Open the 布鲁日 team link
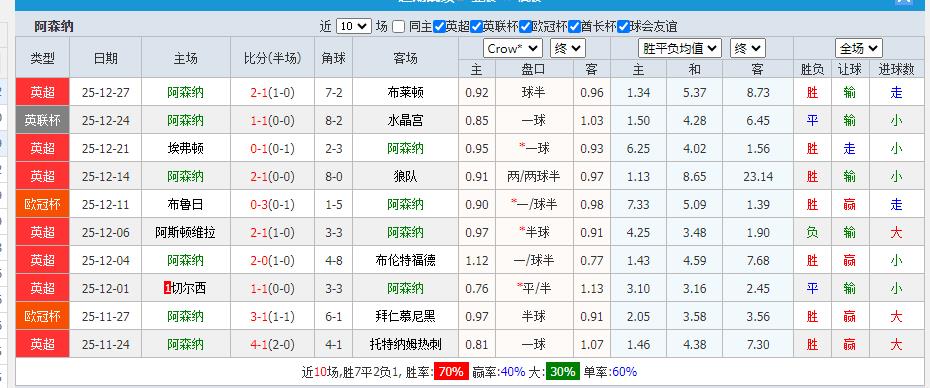 click(x=185, y=204)
